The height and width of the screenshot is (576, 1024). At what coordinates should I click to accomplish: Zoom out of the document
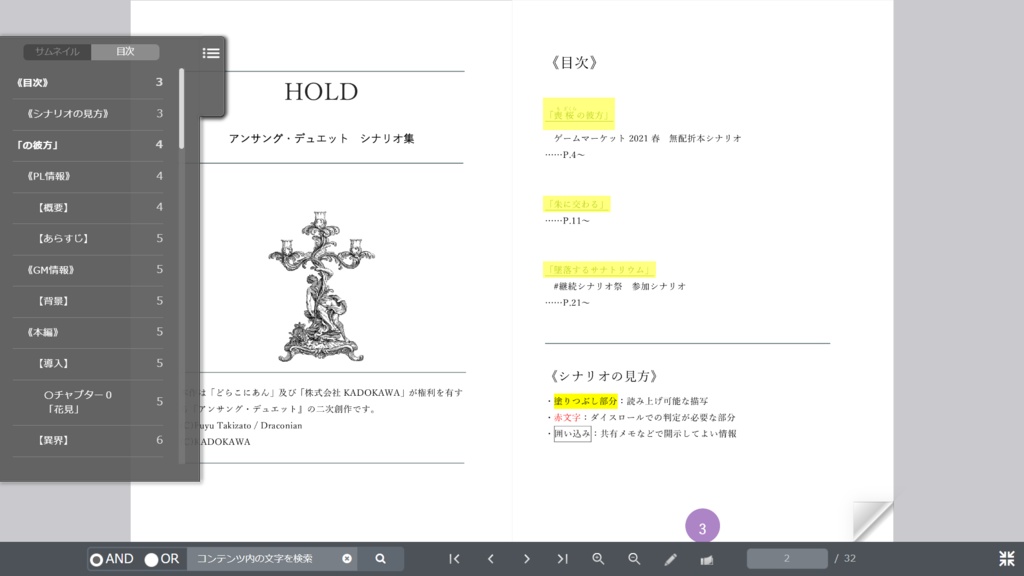635,558
